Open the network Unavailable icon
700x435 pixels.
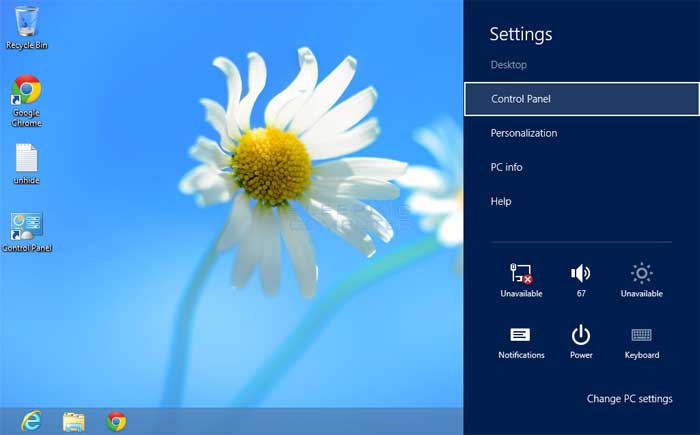click(521, 280)
